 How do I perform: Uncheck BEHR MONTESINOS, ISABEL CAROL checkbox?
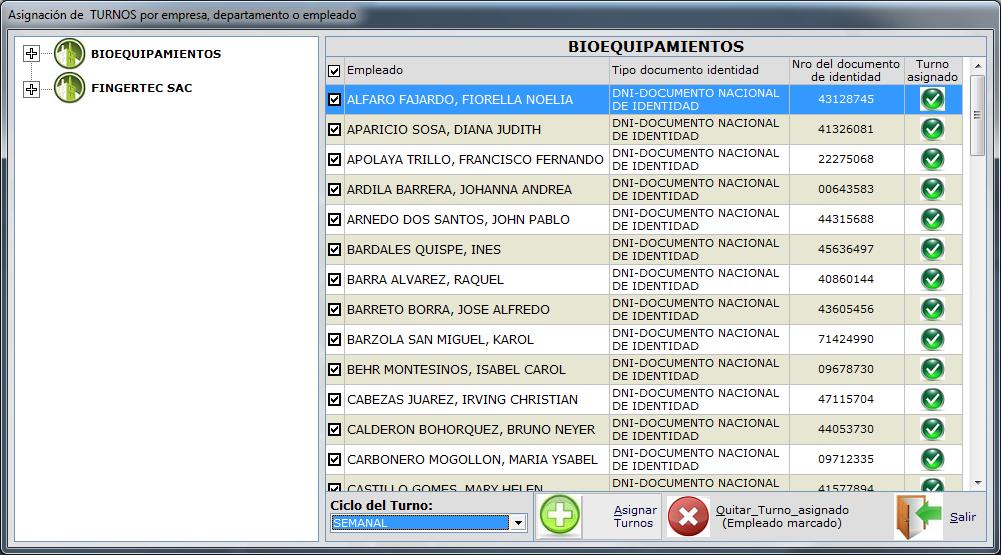coord(335,370)
